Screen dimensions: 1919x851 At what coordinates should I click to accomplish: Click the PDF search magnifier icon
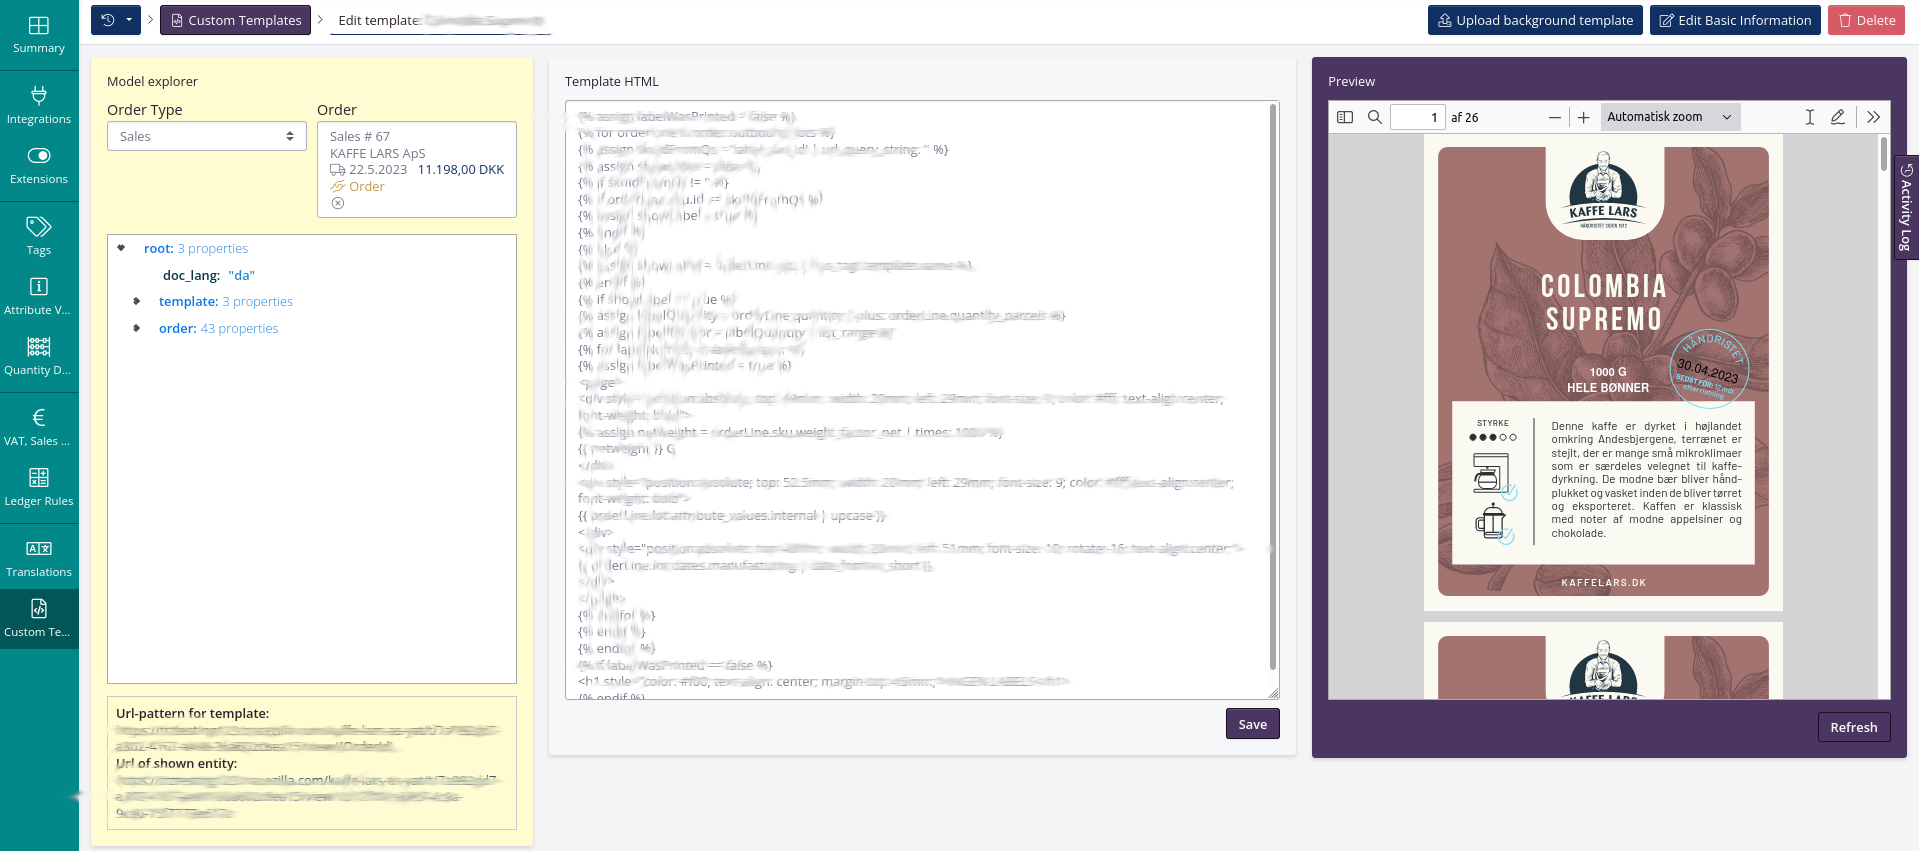point(1375,117)
